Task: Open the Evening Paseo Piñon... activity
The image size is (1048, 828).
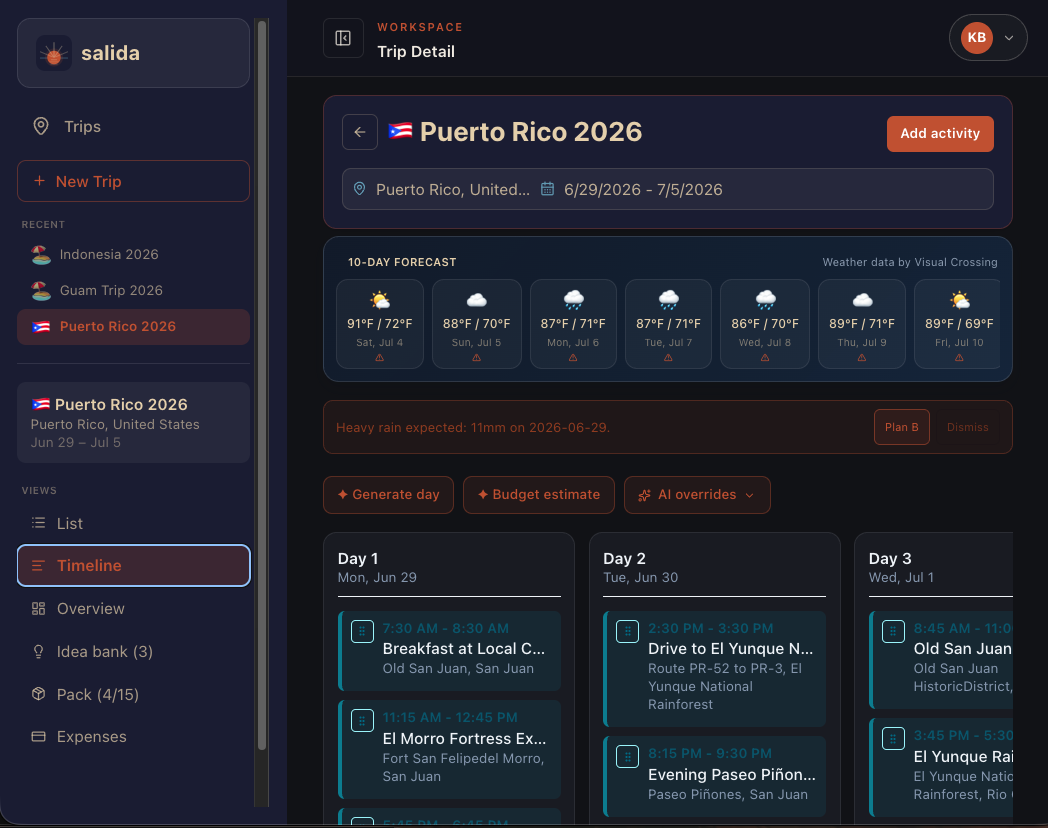Action: pos(714,776)
